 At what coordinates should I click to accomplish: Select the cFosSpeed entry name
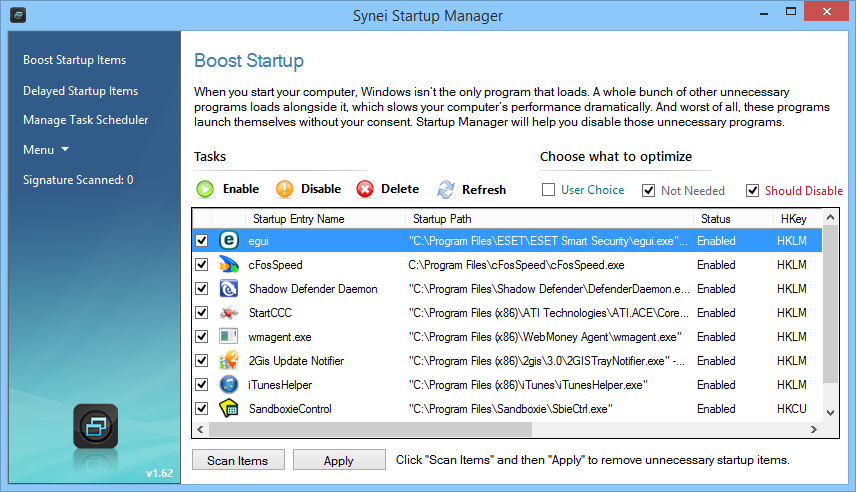pyautogui.click(x=275, y=265)
